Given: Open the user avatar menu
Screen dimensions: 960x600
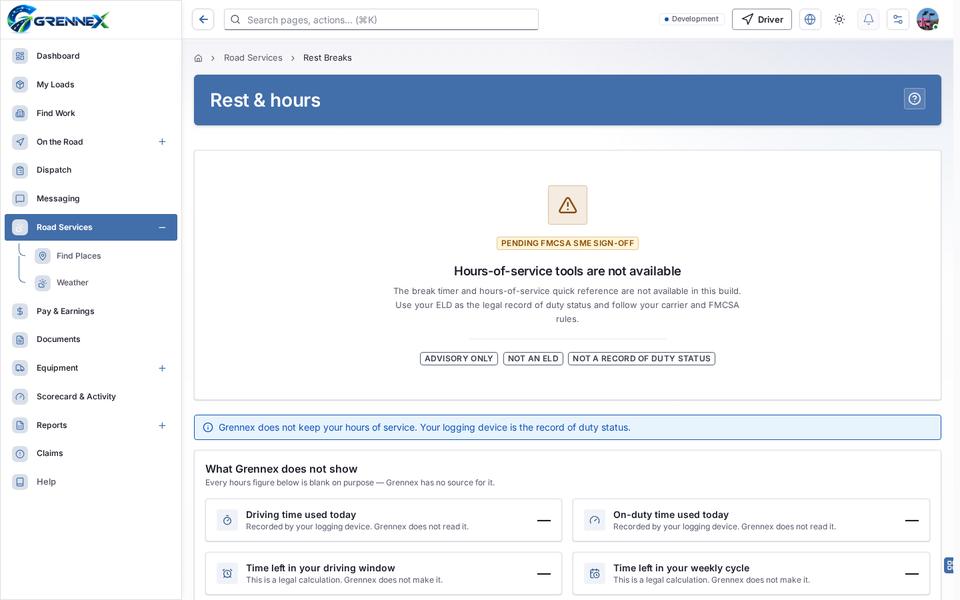Looking at the screenshot, I should point(928,20).
